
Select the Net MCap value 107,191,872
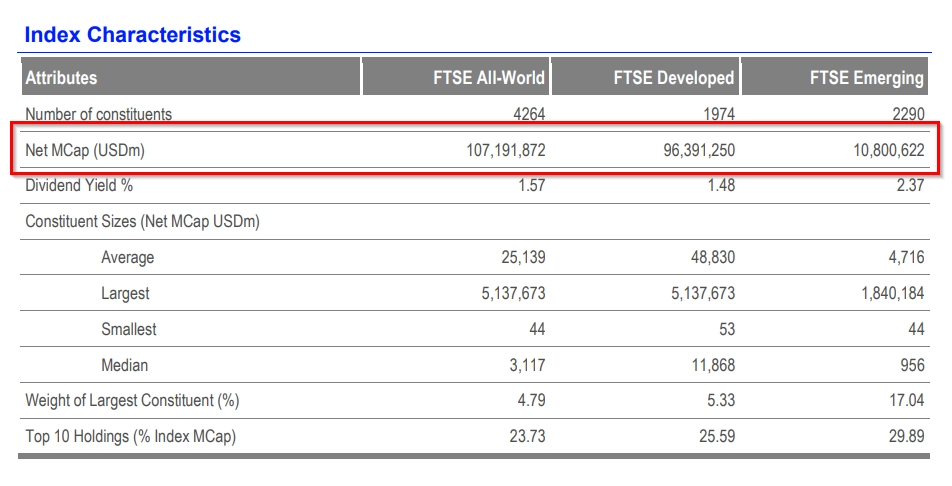(506, 150)
